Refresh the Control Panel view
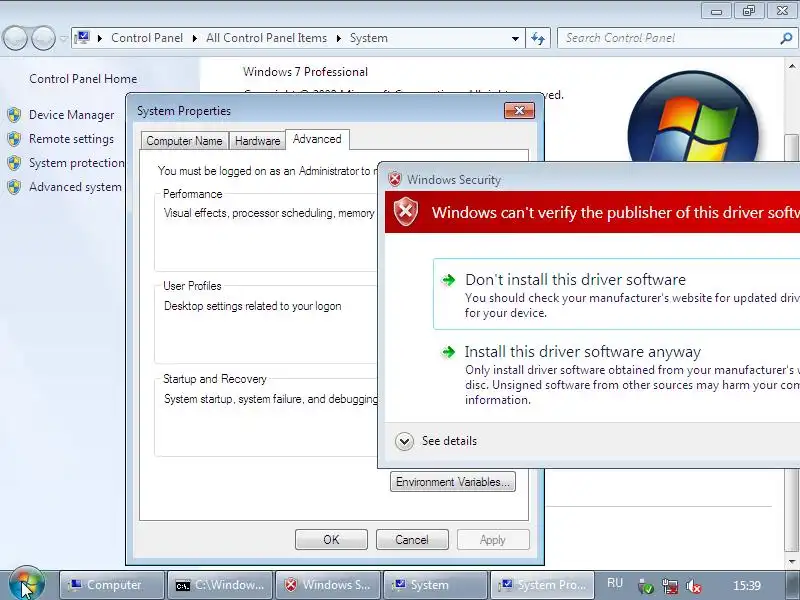This screenshot has width=800, height=600. (x=538, y=38)
